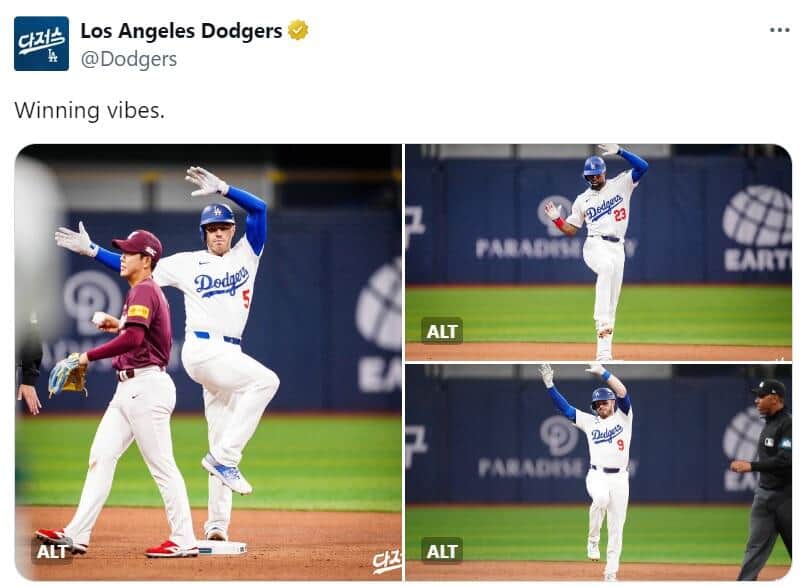
Task: Click the Los Angeles Dodgers display name
Action: click(181, 31)
